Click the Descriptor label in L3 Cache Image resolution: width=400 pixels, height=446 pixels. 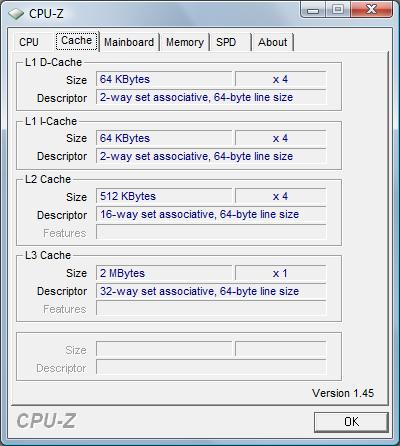tap(62, 291)
